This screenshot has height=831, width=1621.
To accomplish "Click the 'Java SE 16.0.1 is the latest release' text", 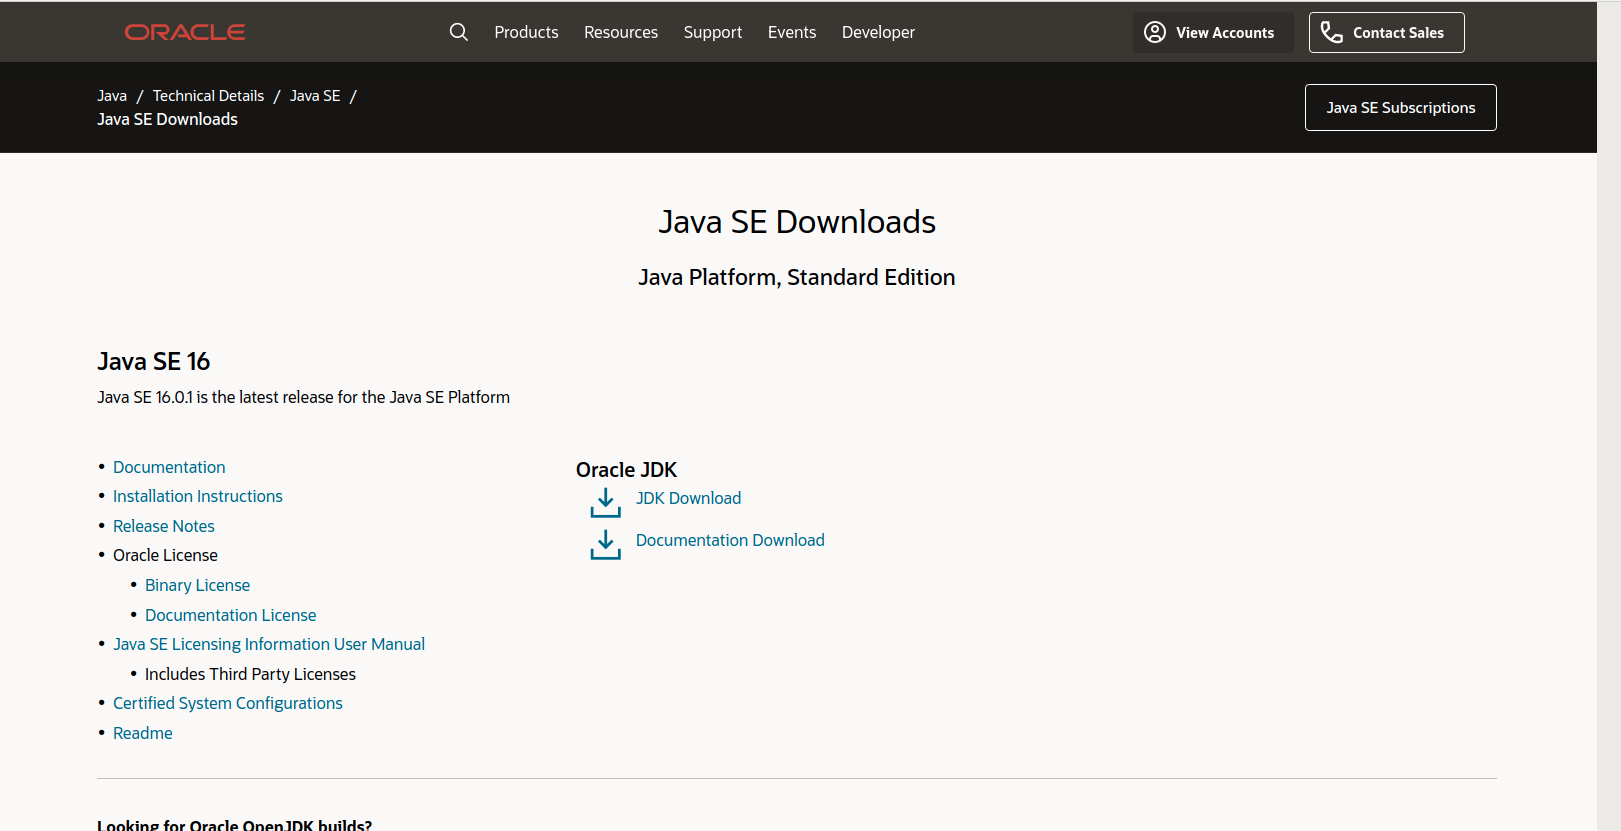I will (303, 397).
